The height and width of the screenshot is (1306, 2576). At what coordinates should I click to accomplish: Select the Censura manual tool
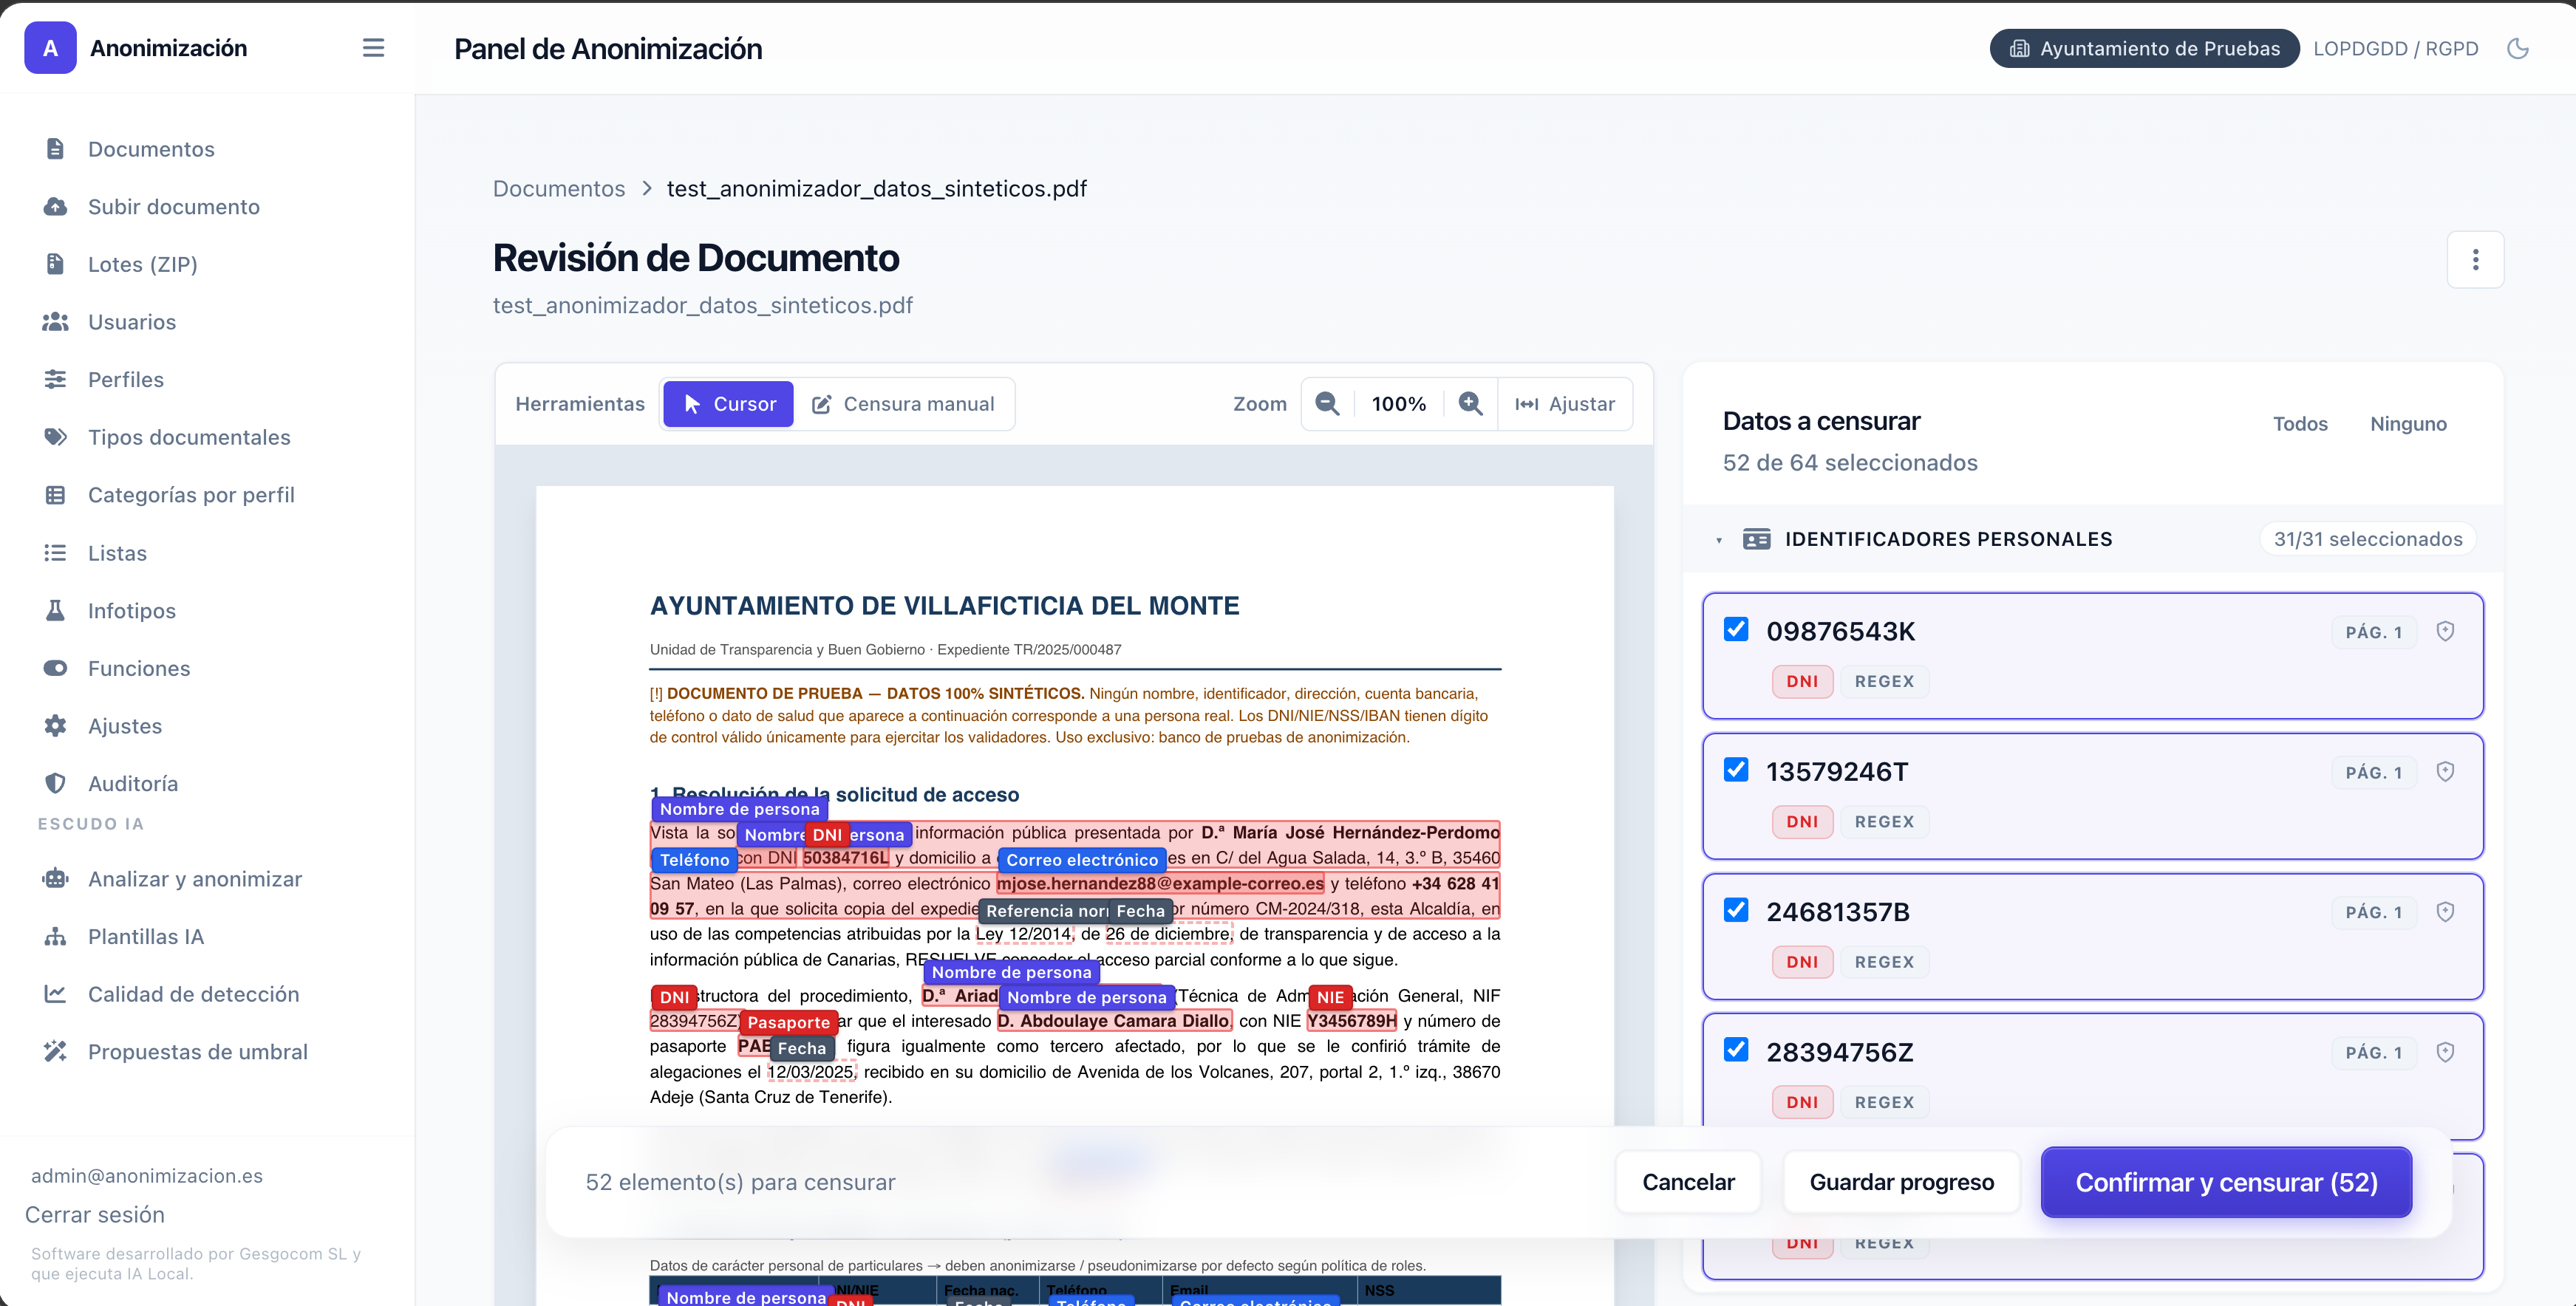coord(903,404)
